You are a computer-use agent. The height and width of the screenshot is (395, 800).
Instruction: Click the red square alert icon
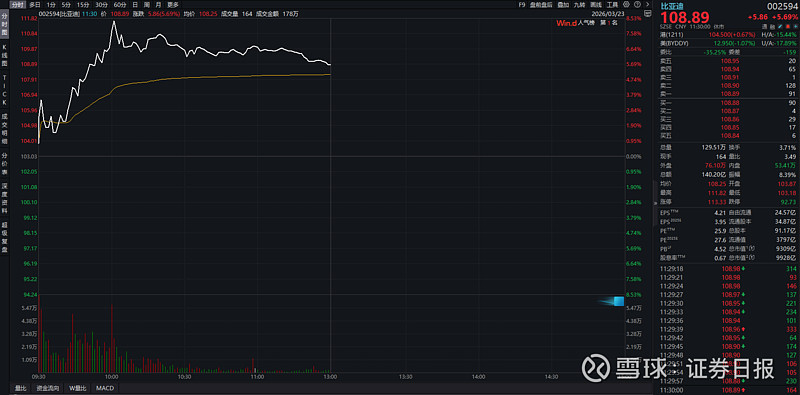coord(788,27)
